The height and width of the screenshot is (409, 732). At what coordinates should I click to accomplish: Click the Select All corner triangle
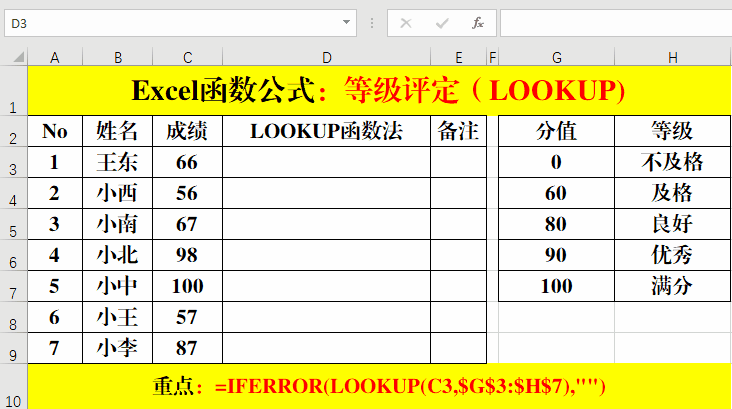point(19,57)
